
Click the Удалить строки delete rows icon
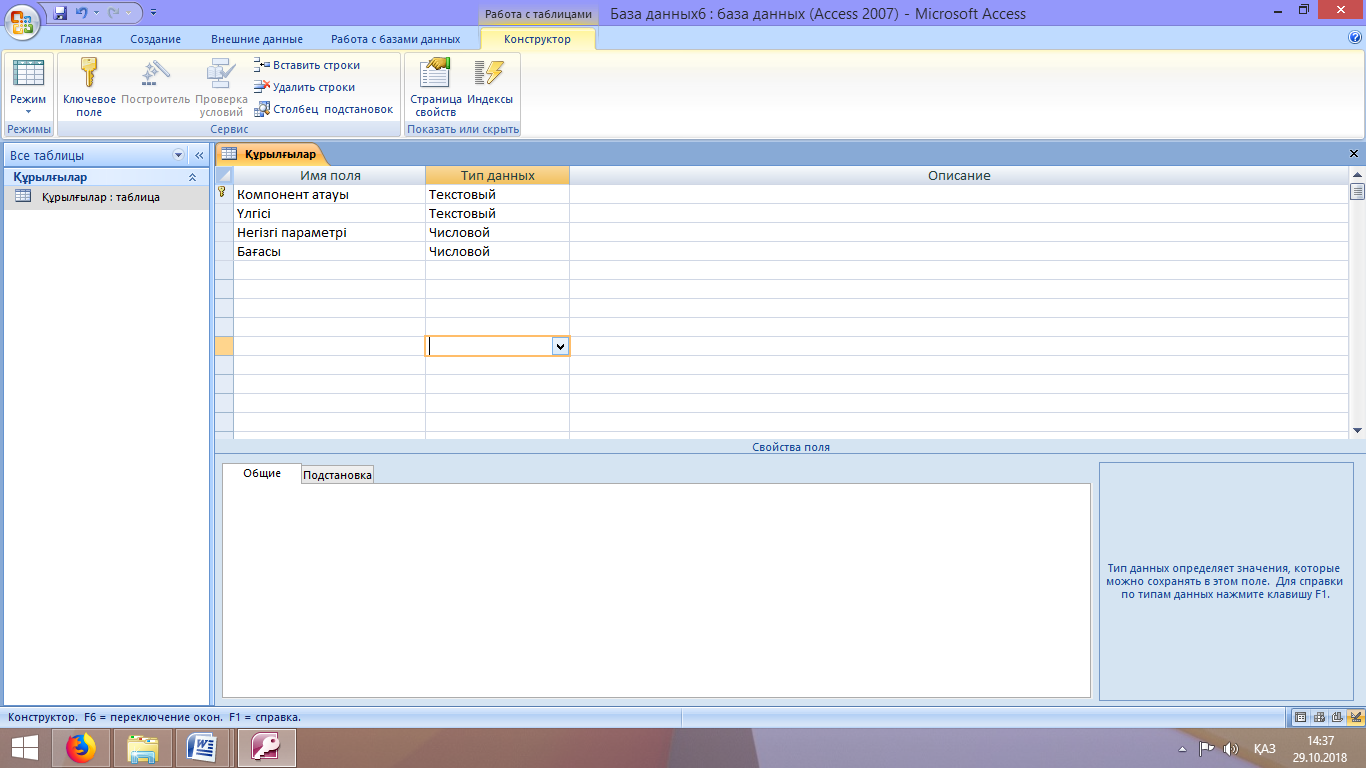point(262,87)
